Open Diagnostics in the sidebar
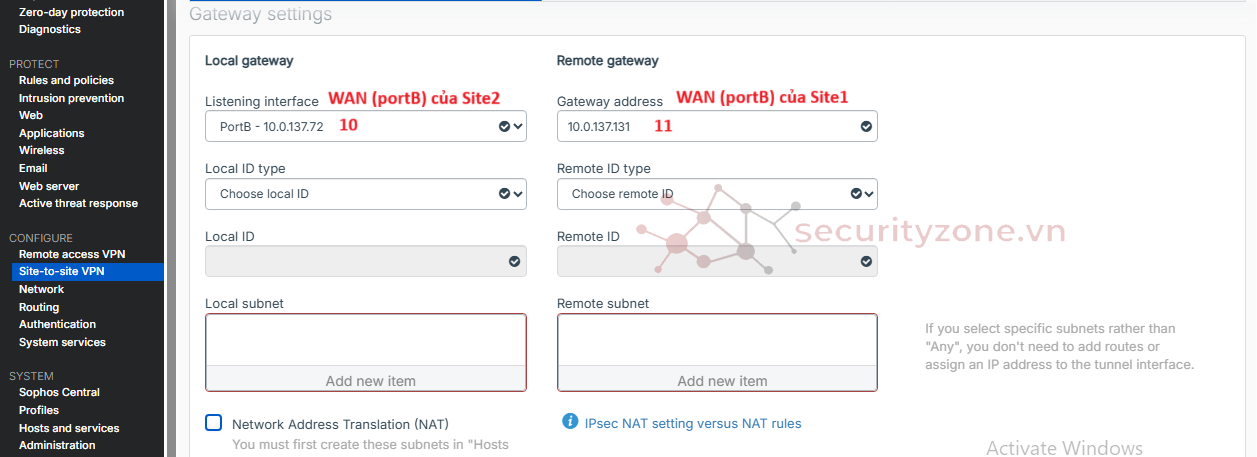Screen dimensions: 1257x457 click(50, 29)
